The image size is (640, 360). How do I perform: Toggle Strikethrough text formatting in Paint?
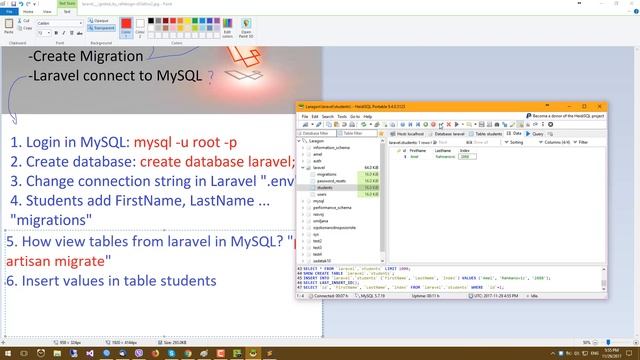[x=79, y=33]
